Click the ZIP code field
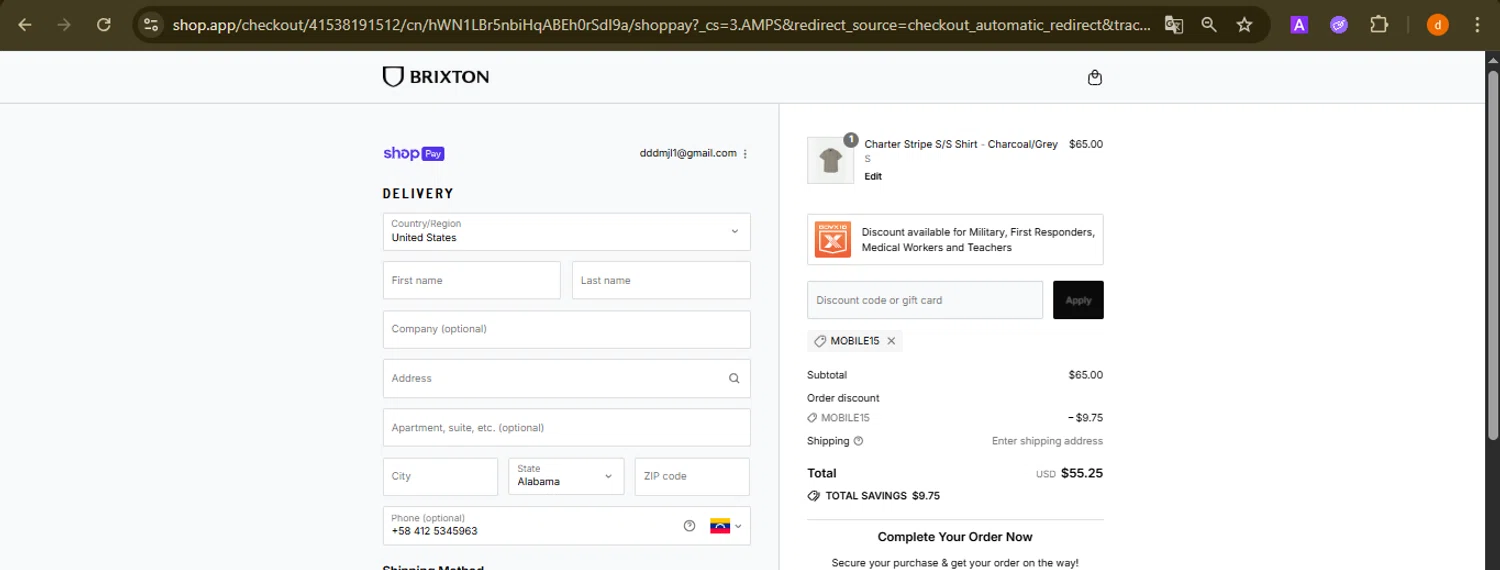 point(692,476)
